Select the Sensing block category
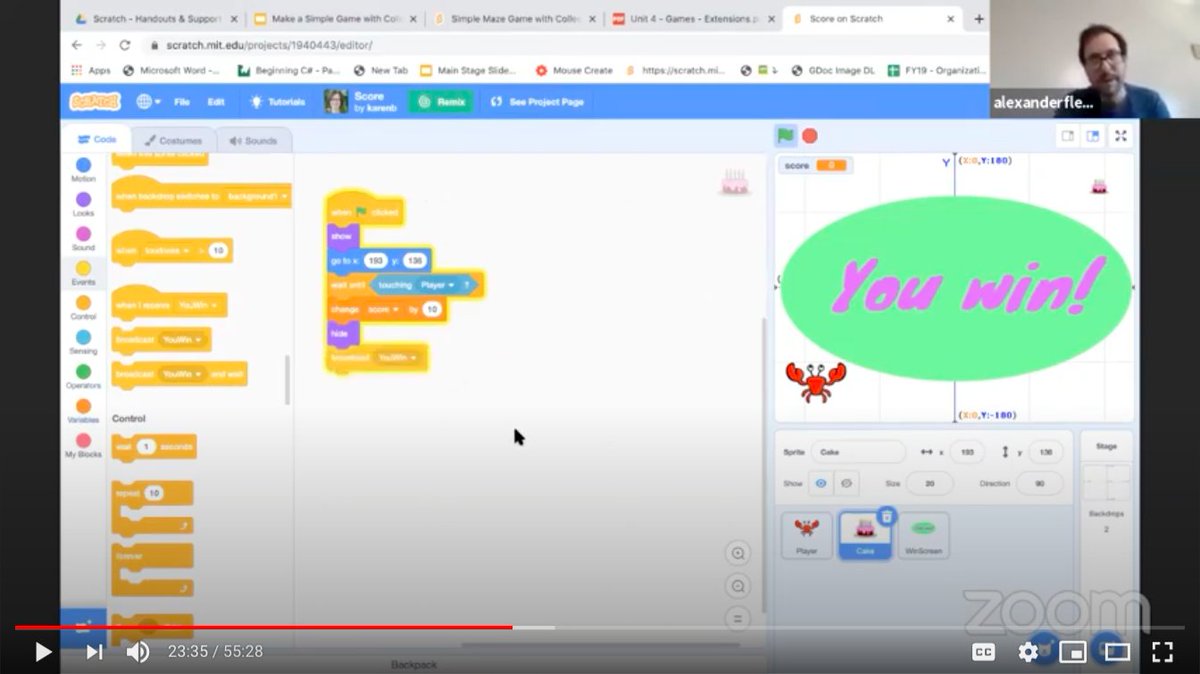 [83, 342]
